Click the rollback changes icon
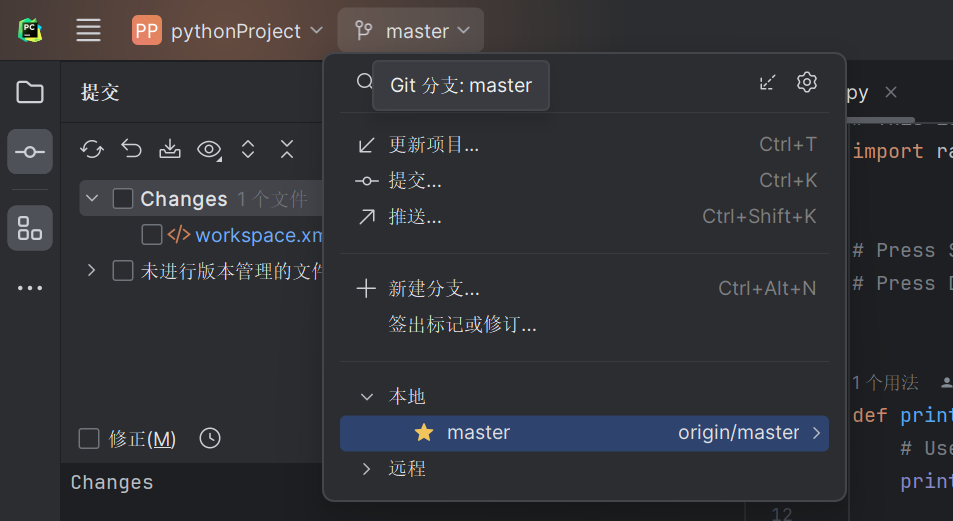This screenshot has width=953, height=521. click(x=131, y=149)
